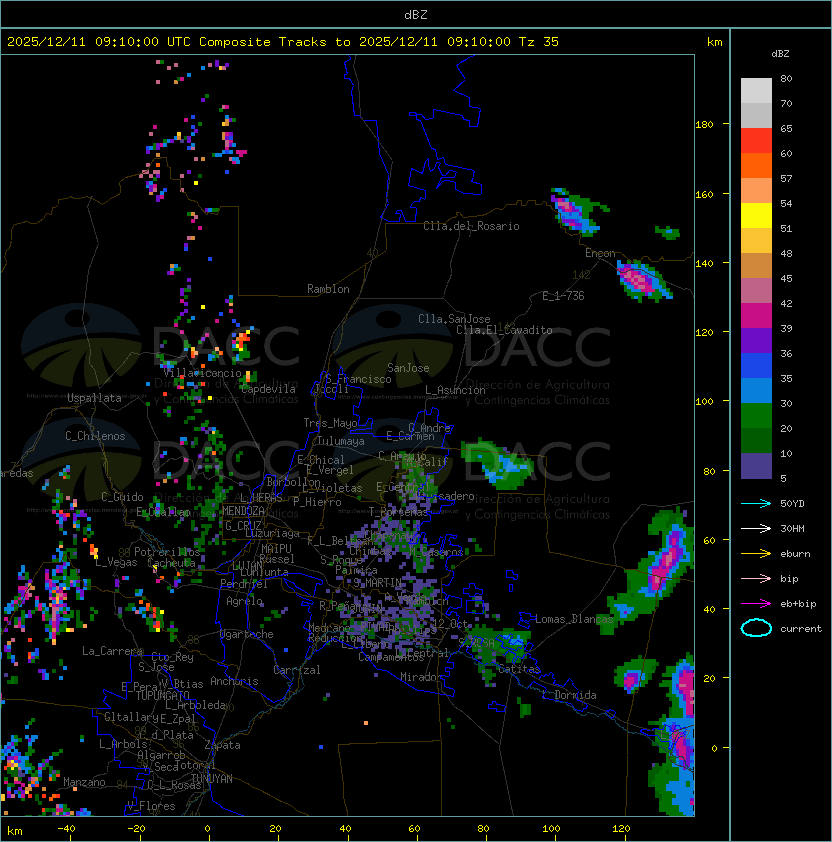Click the 'eb+bip' legend label
832x842 pixels.
[798, 604]
